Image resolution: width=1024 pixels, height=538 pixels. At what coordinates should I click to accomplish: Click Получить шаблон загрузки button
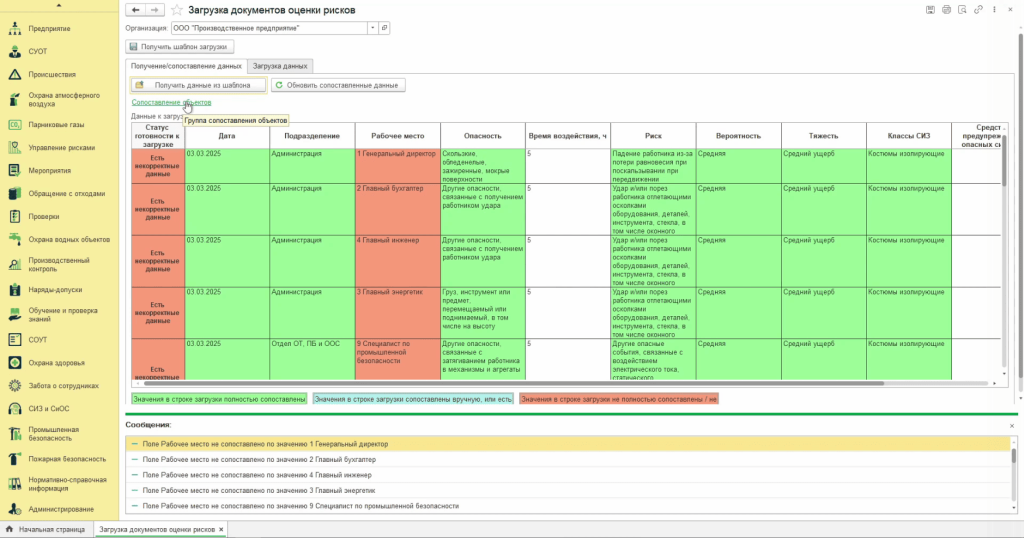(x=180, y=47)
